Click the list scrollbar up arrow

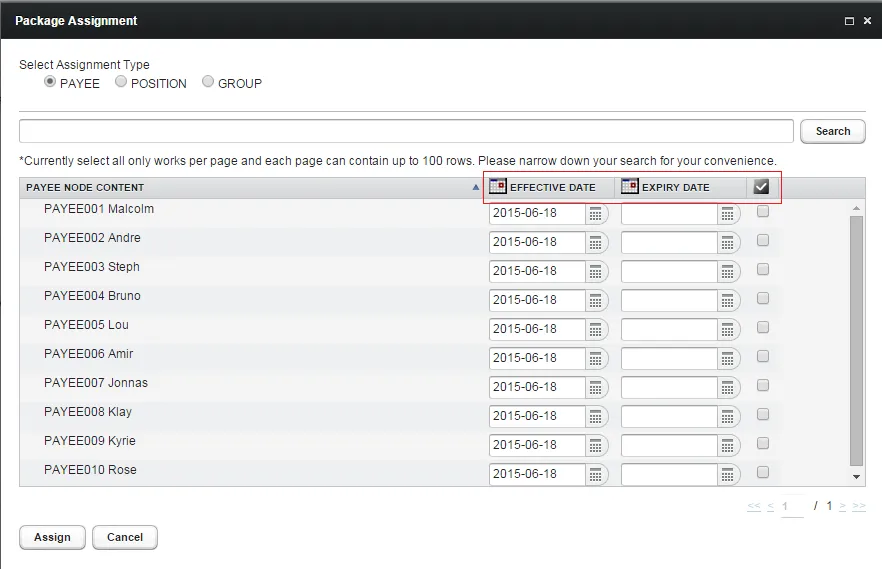856,209
